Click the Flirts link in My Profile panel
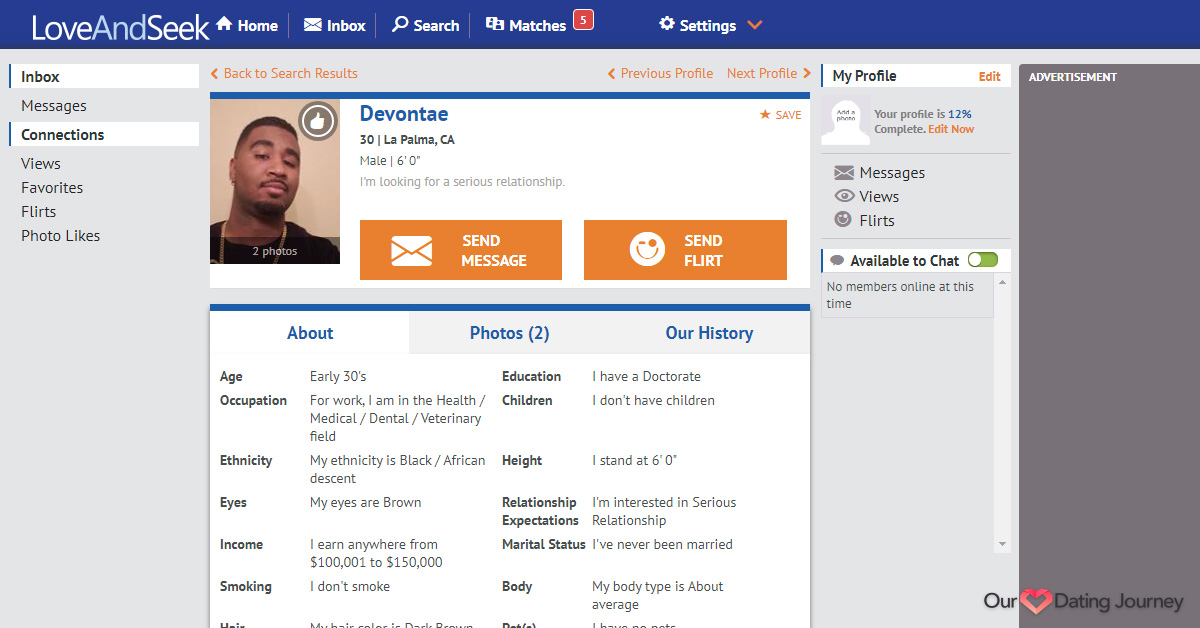Screen dimensions: 1200x628 tap(877, 221)
